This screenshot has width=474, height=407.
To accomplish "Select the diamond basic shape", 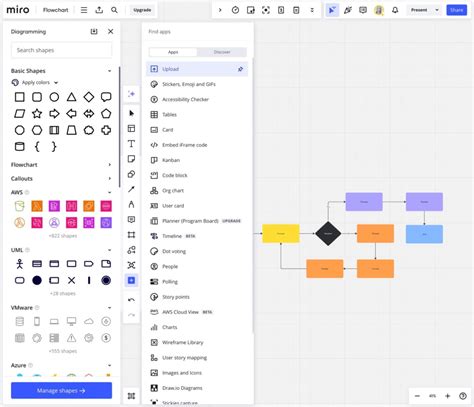I will click(89, 97).
